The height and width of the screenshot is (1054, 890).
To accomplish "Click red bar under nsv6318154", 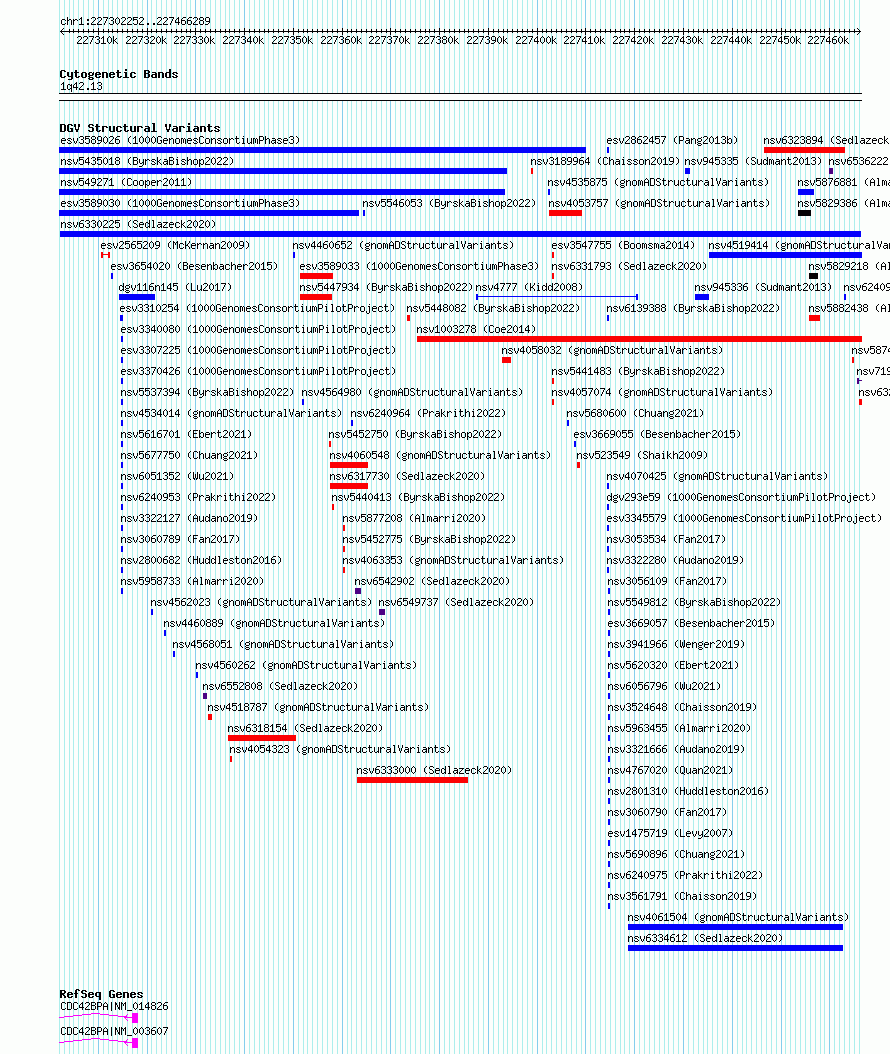I will 262,738.
